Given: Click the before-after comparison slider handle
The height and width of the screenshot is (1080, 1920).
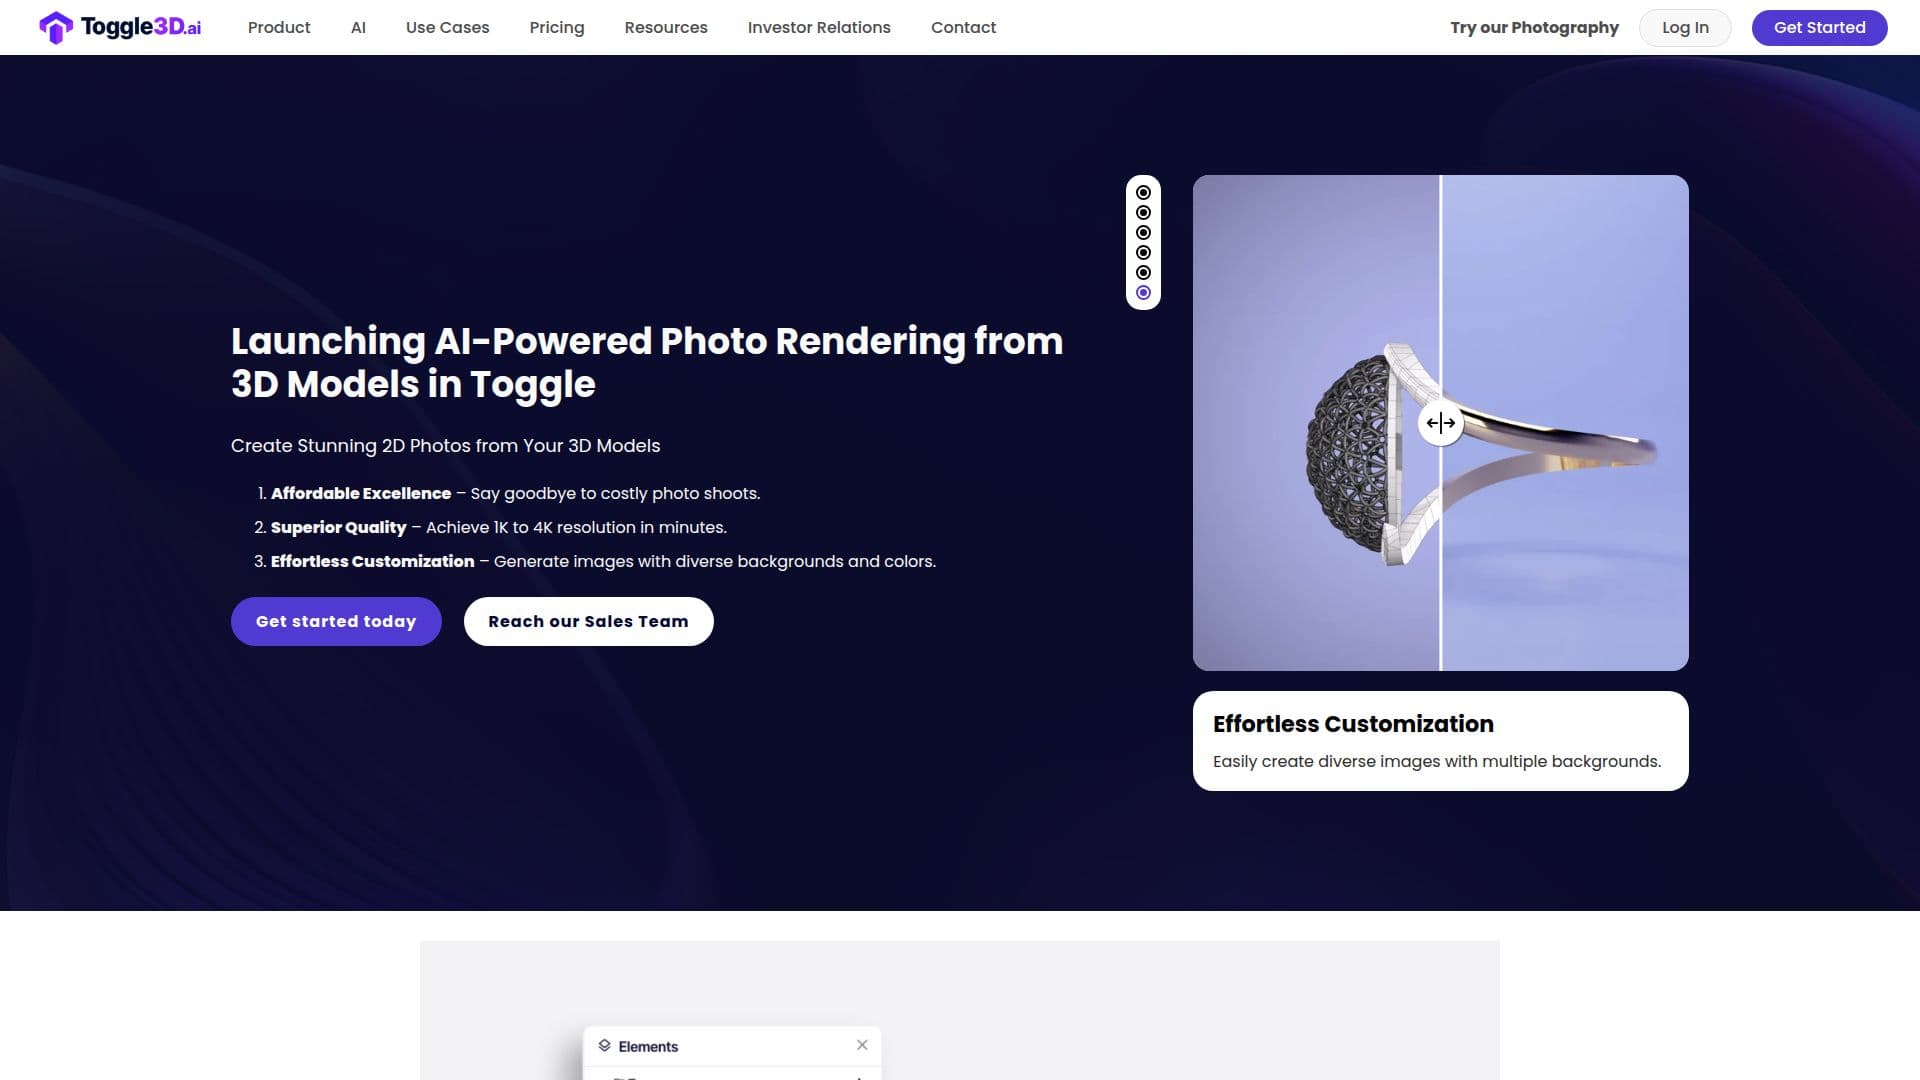Looking at the screenshot, I should pos(1440,423).
